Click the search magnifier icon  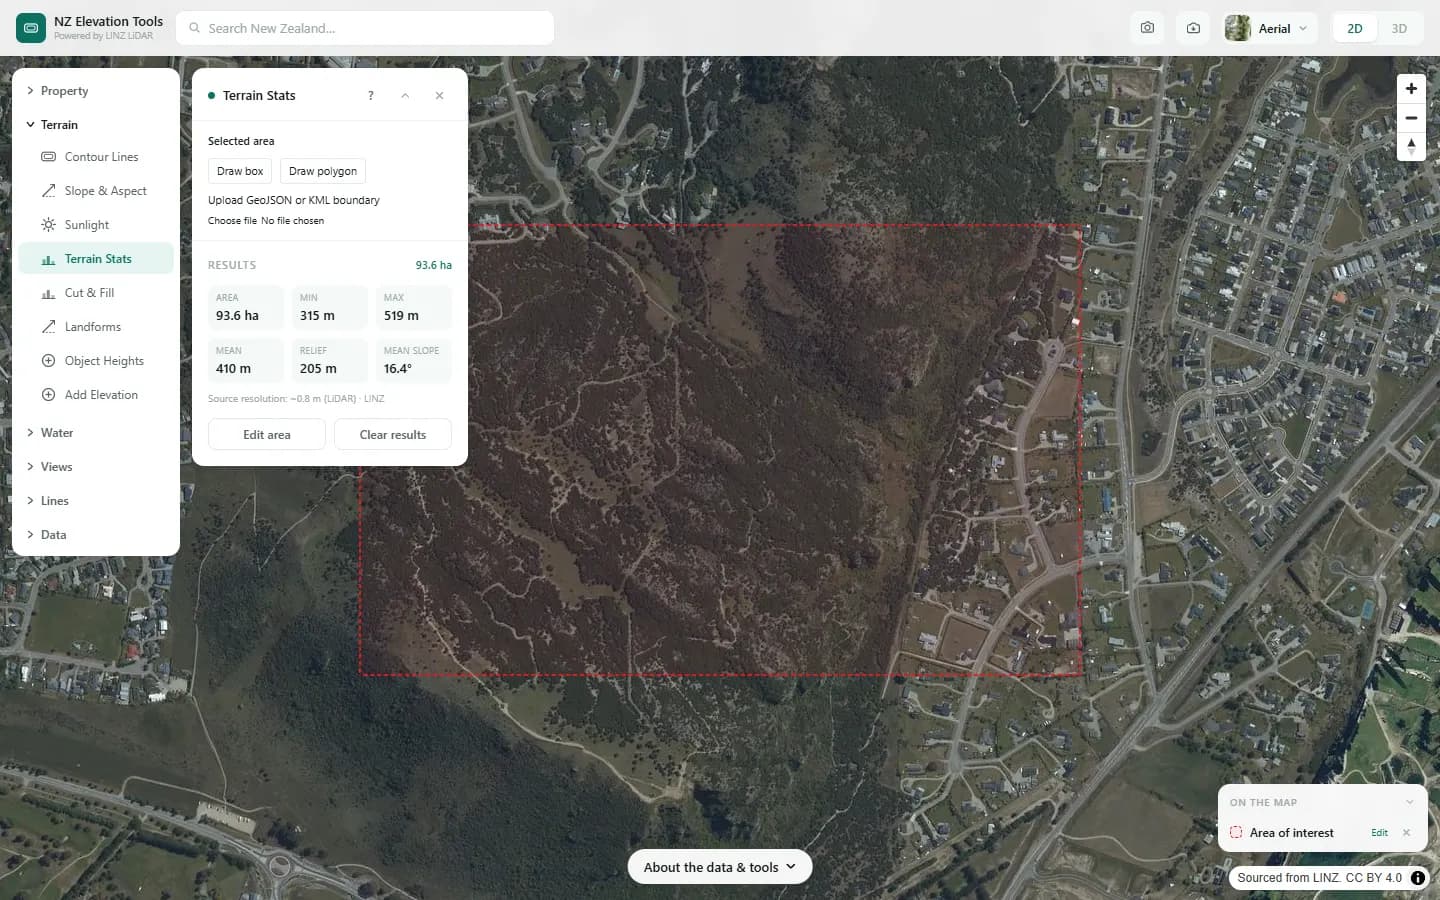[195, 28]
